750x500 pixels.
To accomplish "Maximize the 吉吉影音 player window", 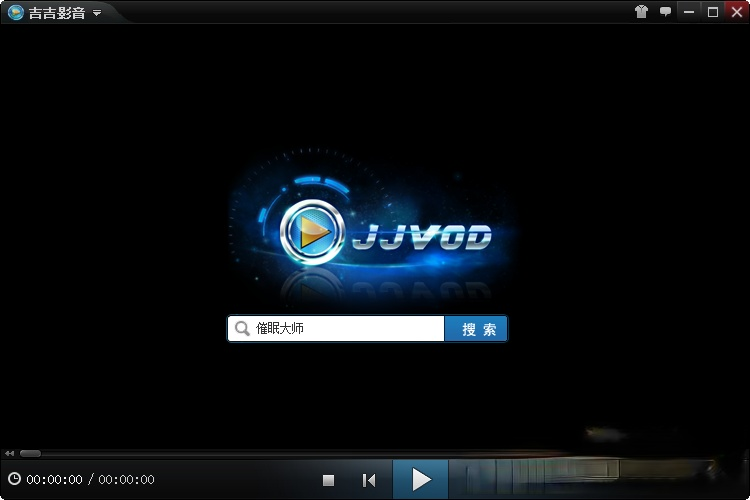I will (x=713, y=12).
